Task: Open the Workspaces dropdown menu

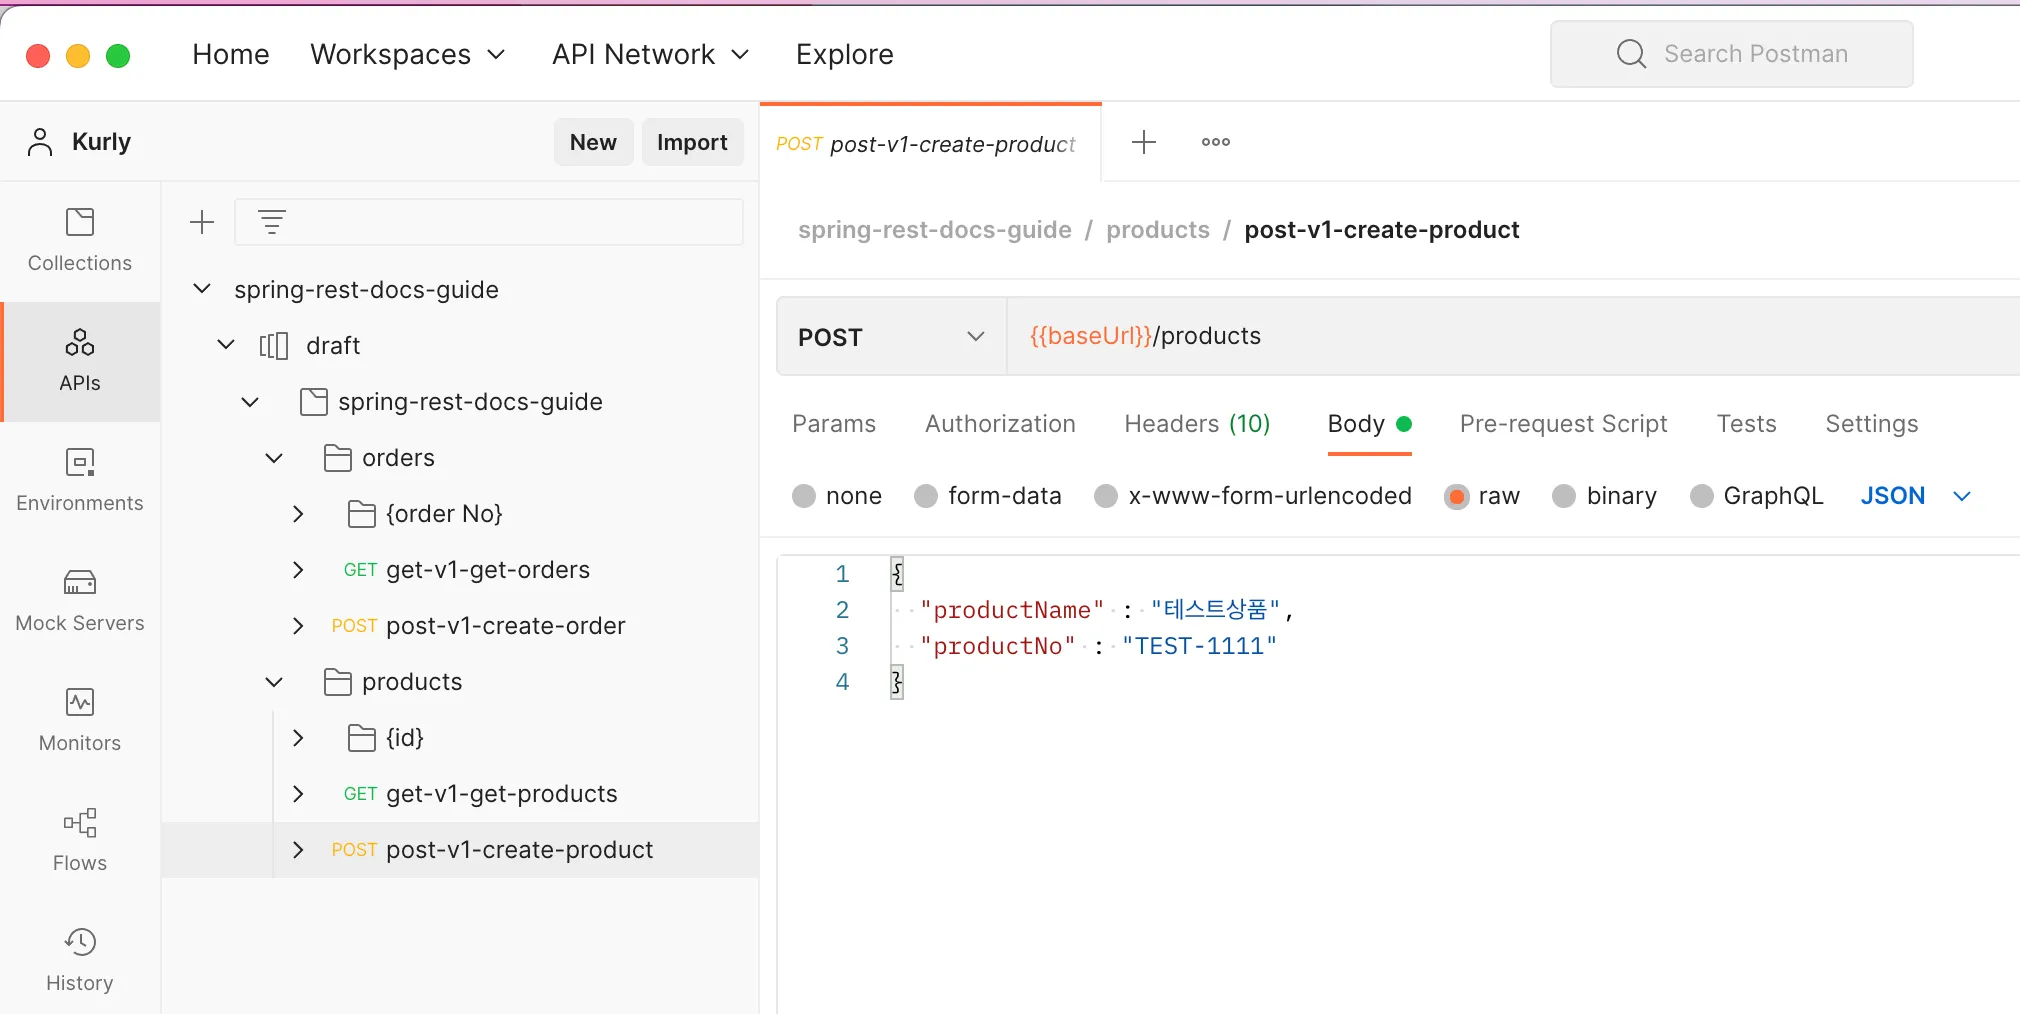Action: 408,54
